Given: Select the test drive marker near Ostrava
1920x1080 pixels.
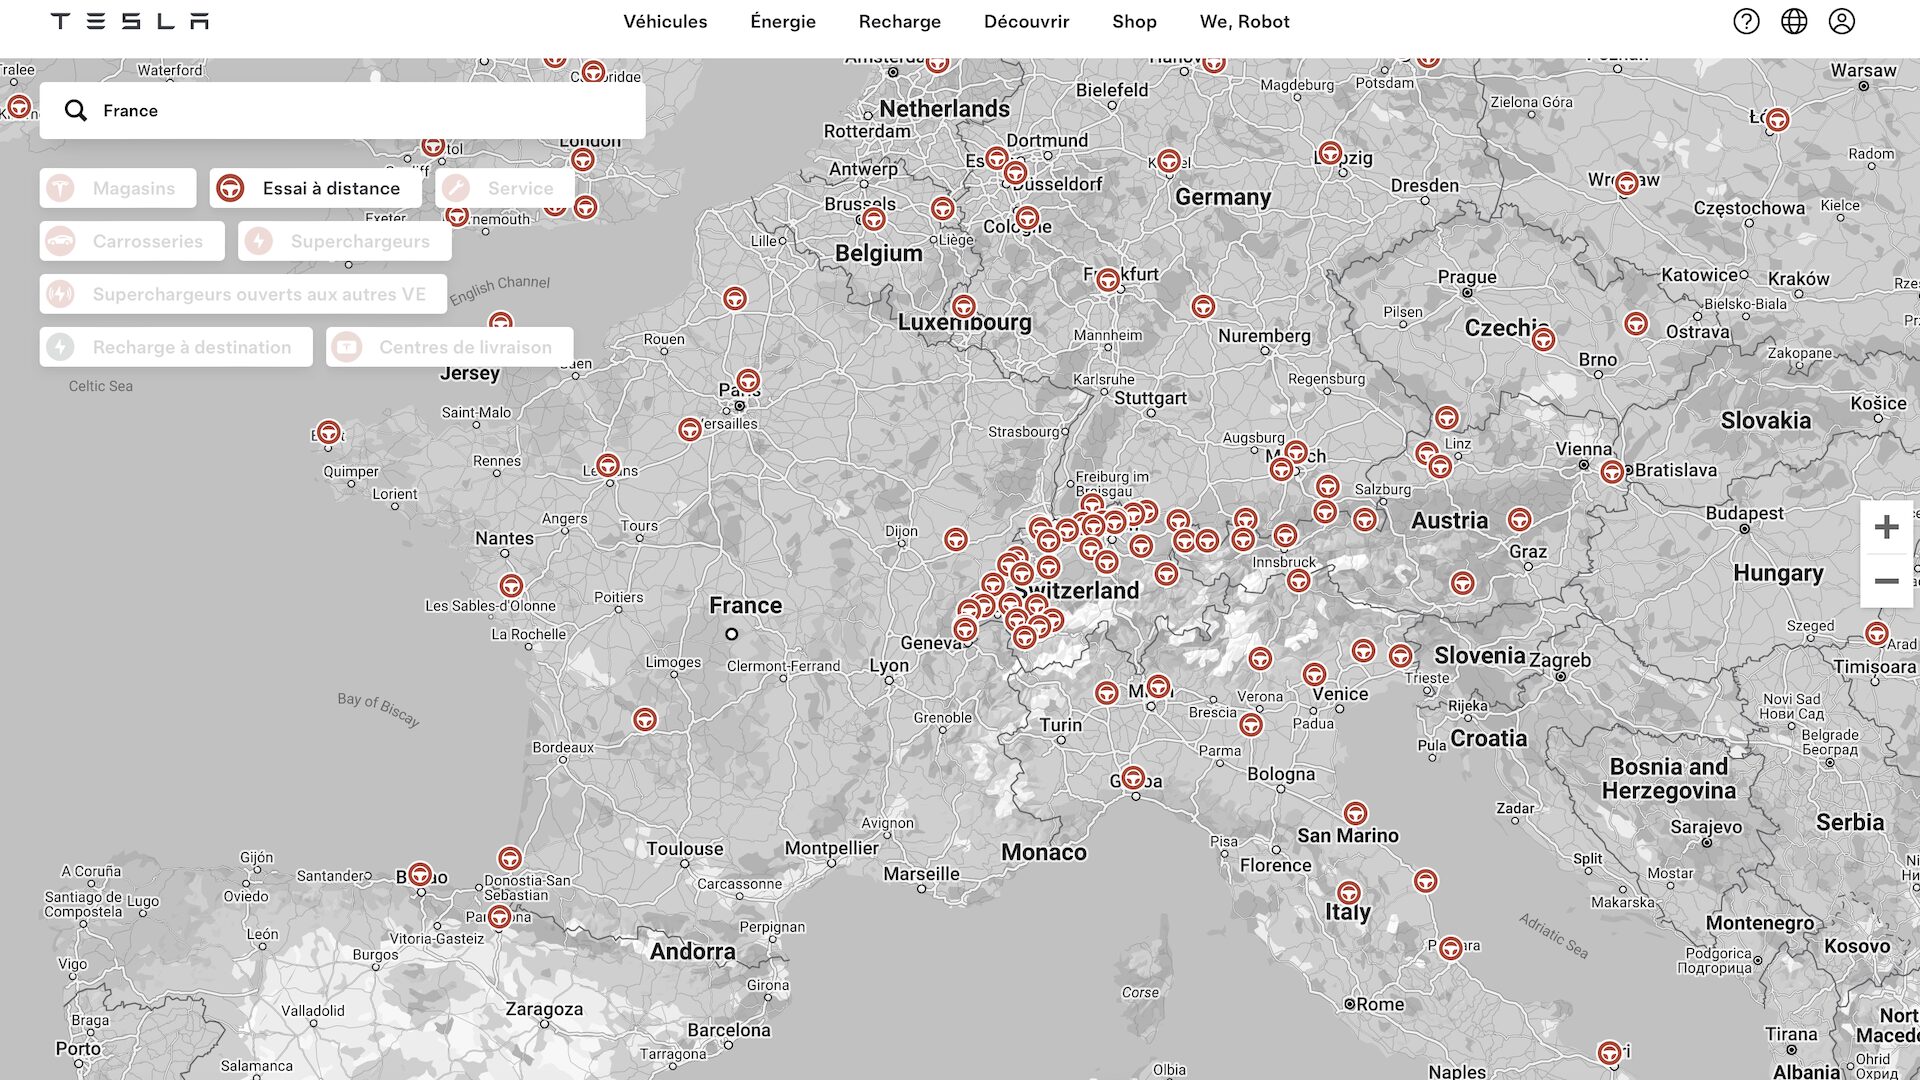Looking at the screenshot, I should tap(1636, 324).
